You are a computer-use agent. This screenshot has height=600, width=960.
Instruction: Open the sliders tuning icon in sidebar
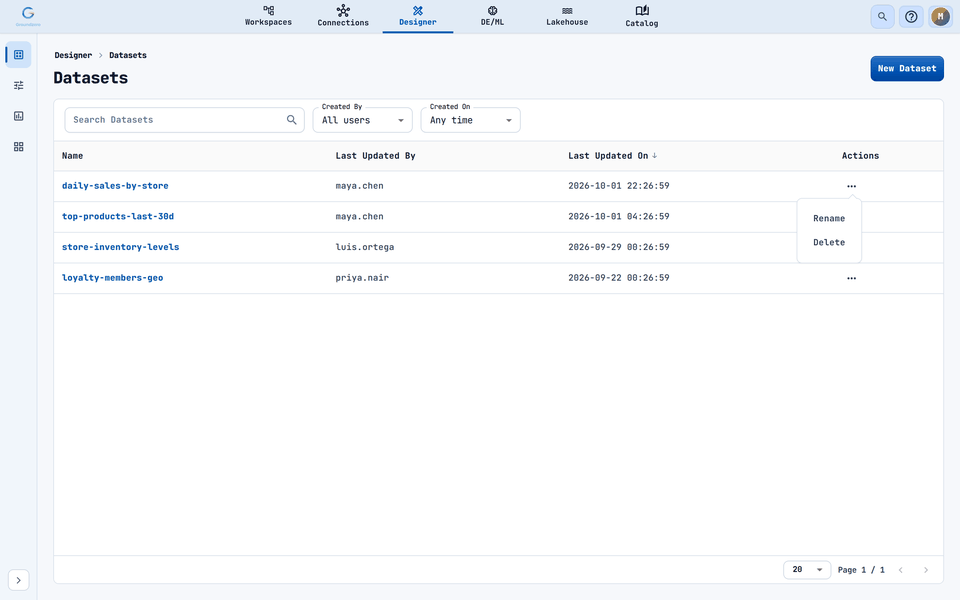[x=18, y=85]
